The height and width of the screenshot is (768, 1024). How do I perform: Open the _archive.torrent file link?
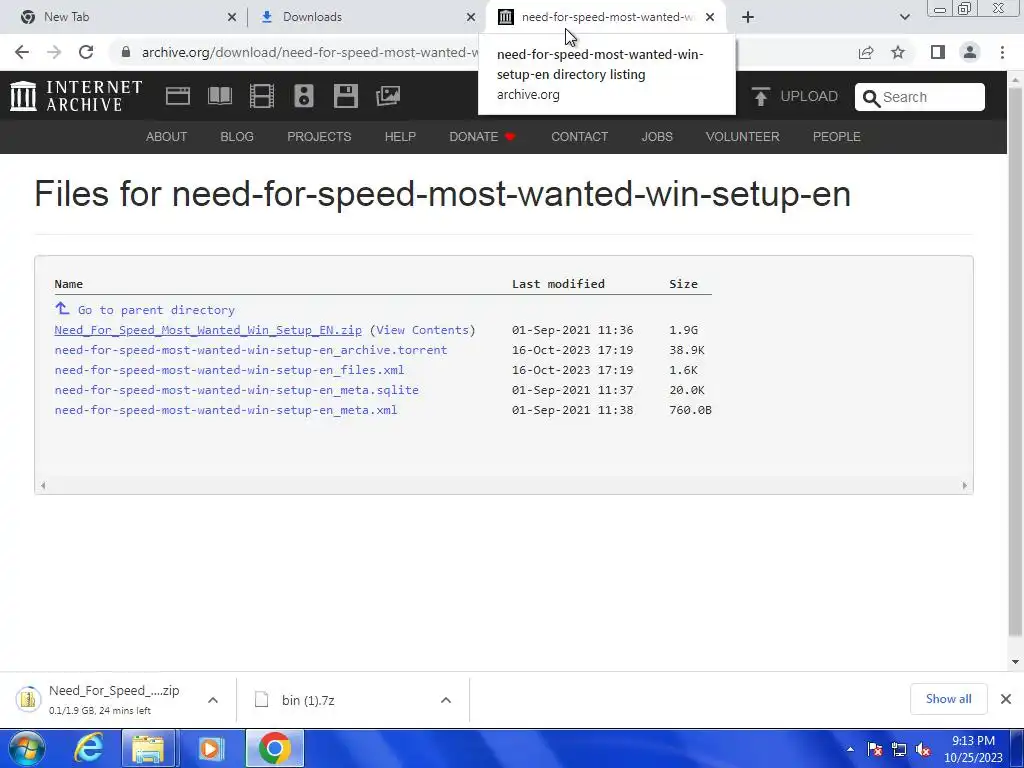click(x=251, y=350)
